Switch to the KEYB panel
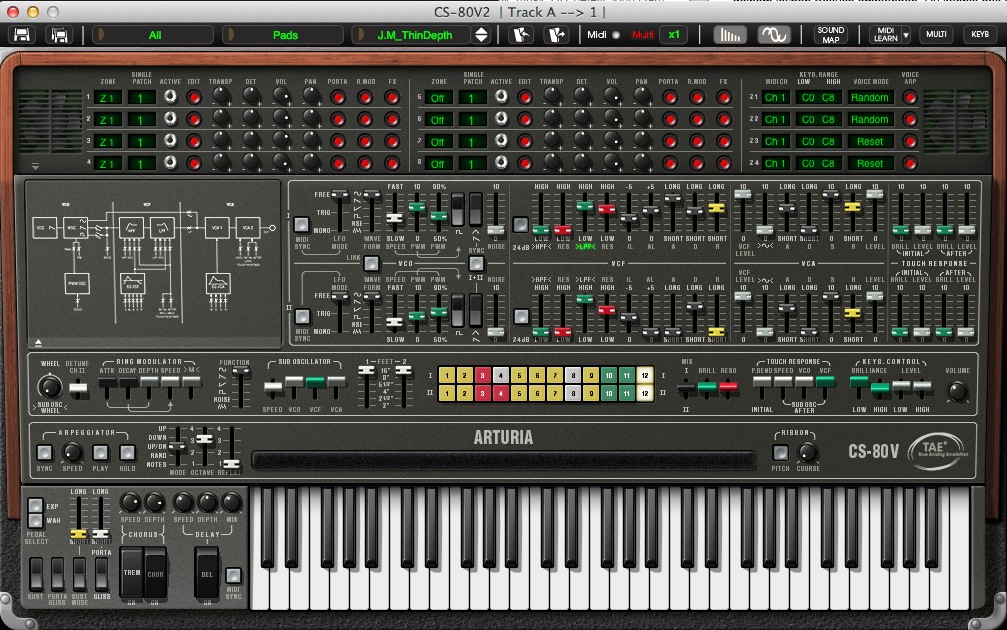1007x630 pixels. tap(978, 35)
